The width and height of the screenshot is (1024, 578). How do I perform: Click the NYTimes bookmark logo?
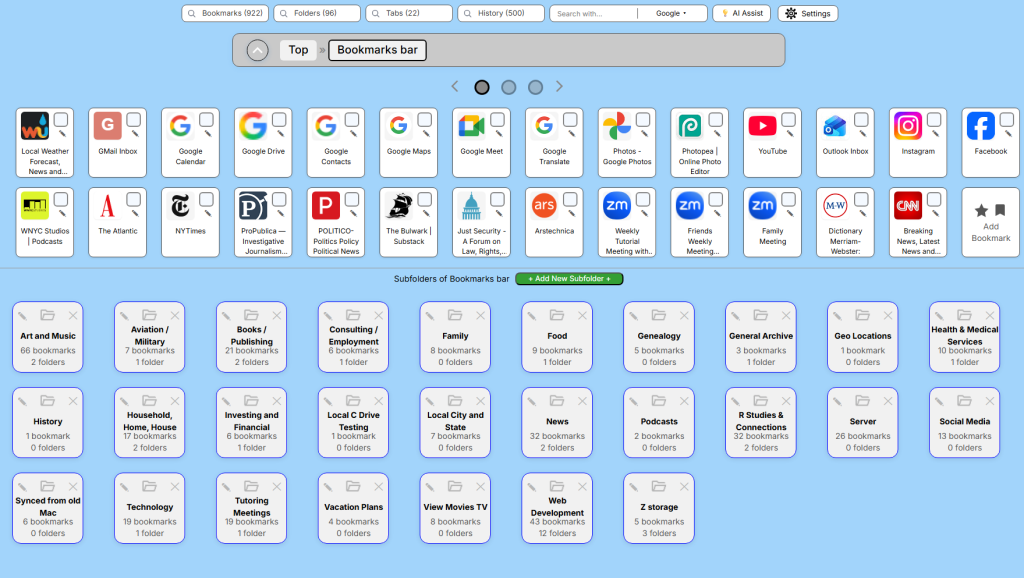tap(180, 206)
